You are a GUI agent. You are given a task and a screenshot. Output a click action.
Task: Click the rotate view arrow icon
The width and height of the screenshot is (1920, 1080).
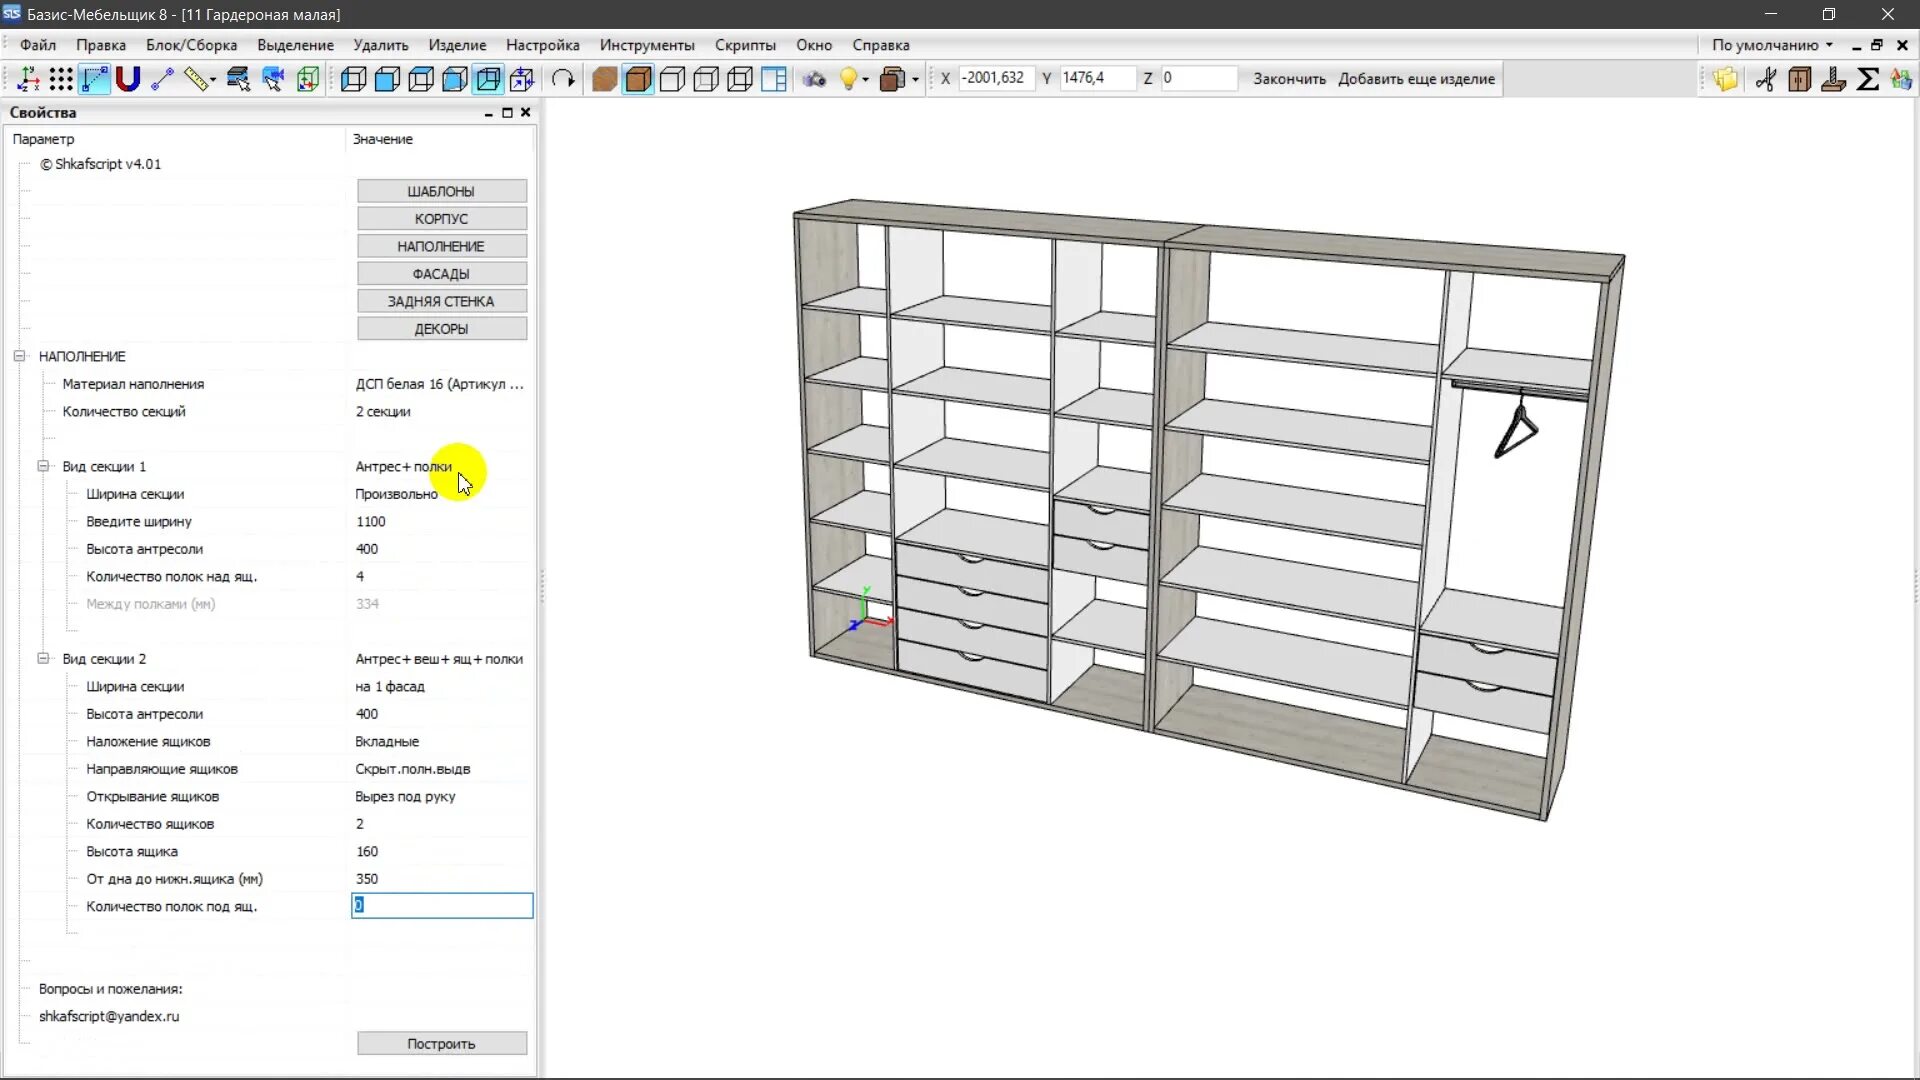[x=563, y=79]
